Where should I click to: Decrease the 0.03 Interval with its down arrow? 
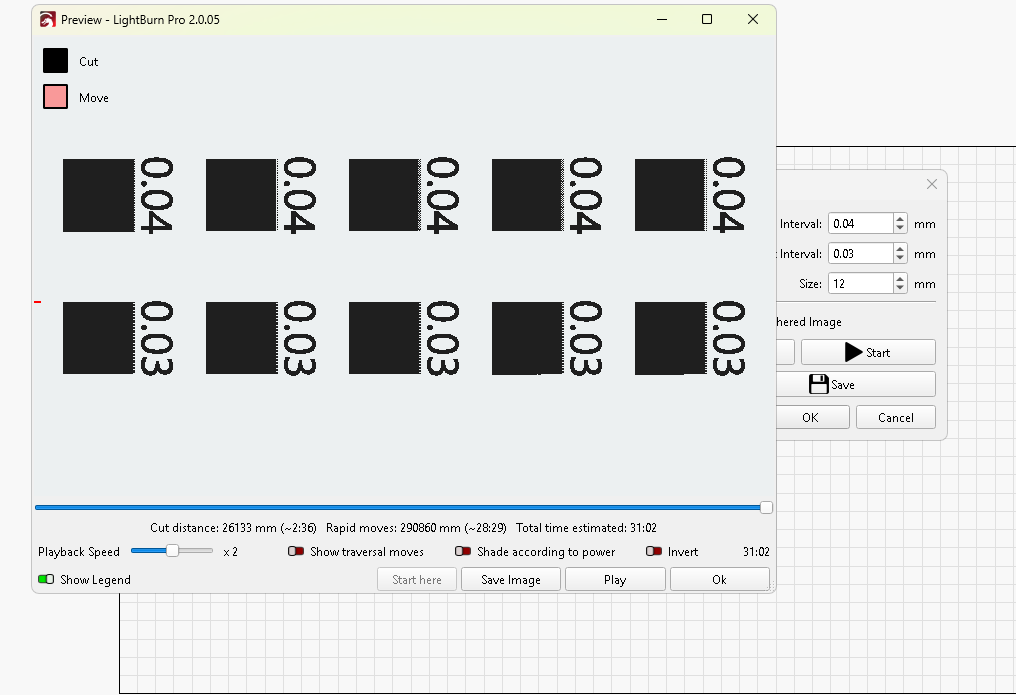pos(899,258)
